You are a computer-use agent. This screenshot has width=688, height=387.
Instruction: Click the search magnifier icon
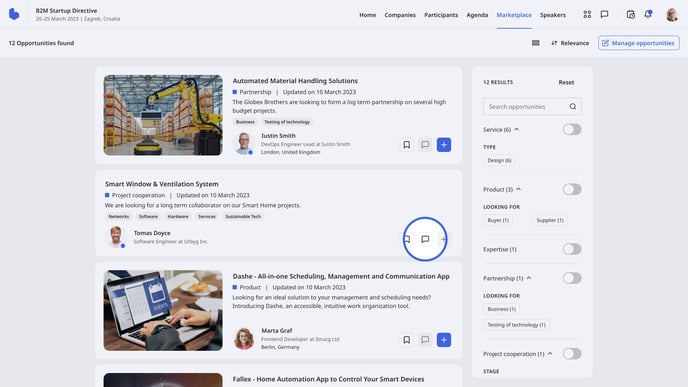573,107
